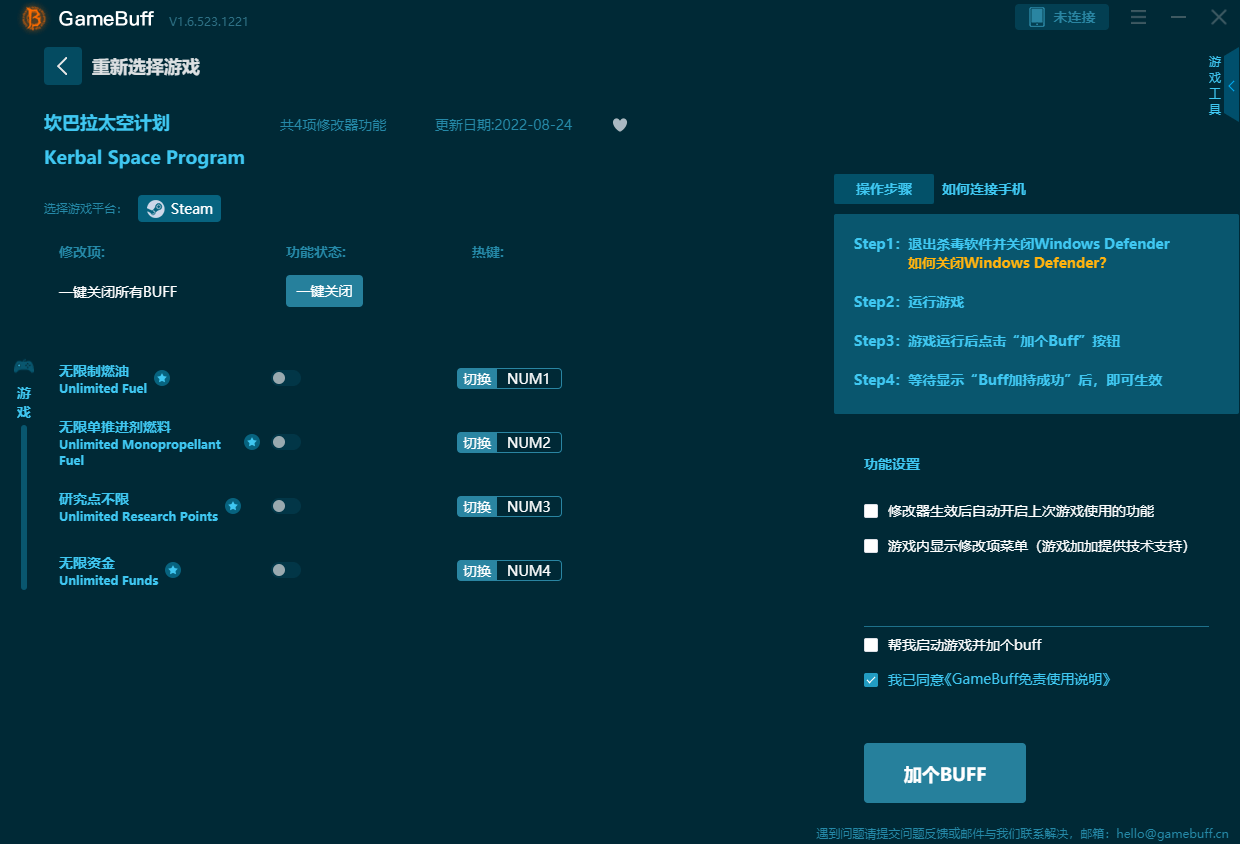This screenshot has width=1240, height=844.
Task: Open the 游戏工具 vertical tab
Action: point(1215,86)
